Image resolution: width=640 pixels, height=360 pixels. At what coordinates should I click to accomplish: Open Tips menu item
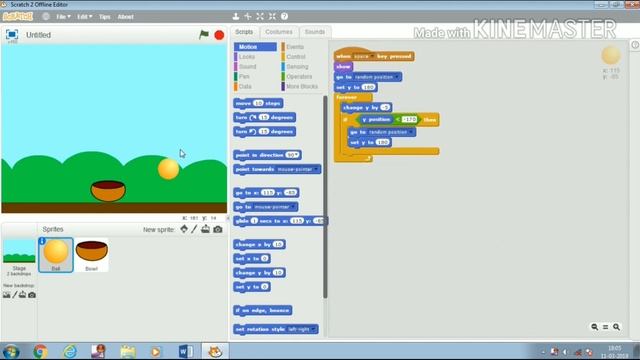tap(104, 17)
